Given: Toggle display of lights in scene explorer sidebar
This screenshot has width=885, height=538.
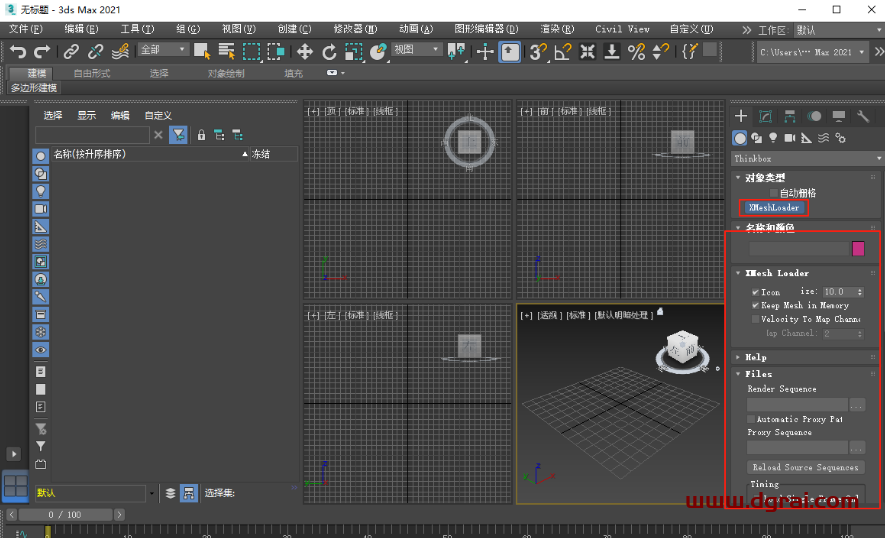Looking at the screenshot, I should click(x=41, y=191).
